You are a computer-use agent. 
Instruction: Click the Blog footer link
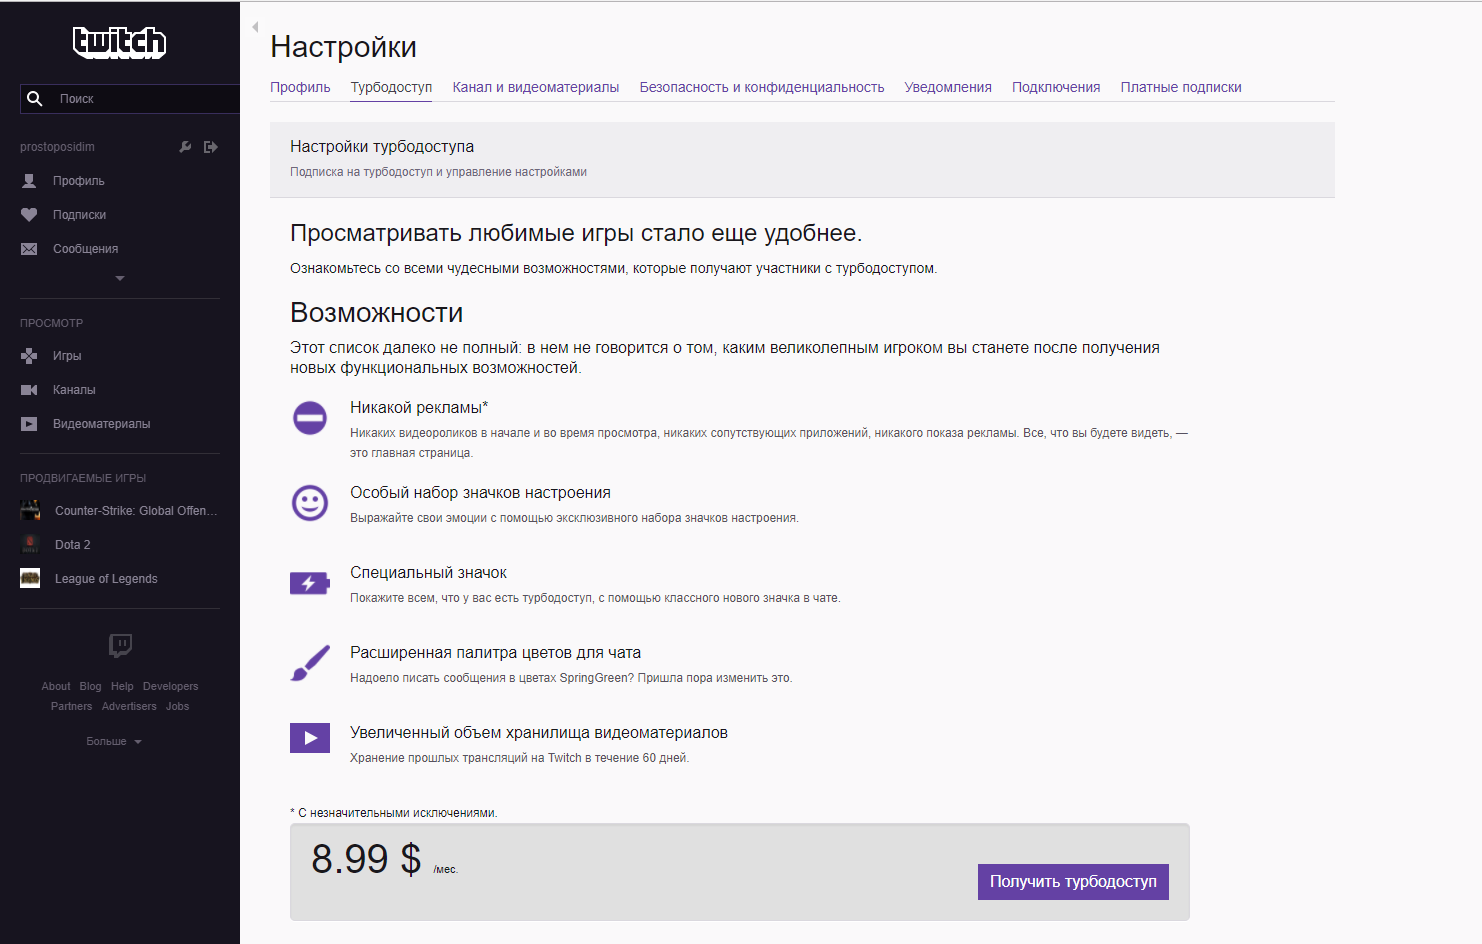pos(90,686)
